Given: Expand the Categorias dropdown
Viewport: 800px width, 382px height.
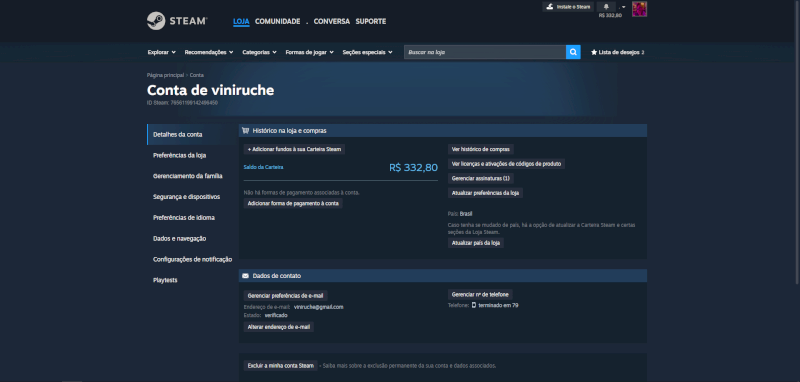Looking at the screenshot, I should [x=259, y=52].
